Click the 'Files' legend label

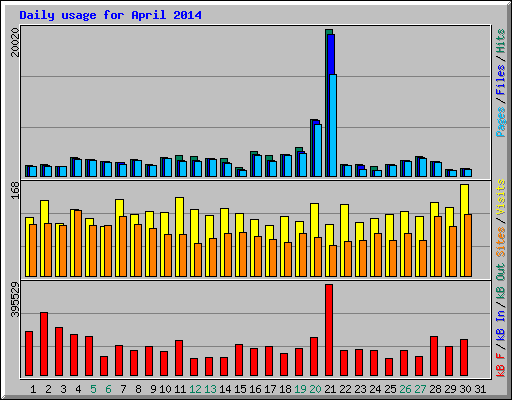pos(501,80)
